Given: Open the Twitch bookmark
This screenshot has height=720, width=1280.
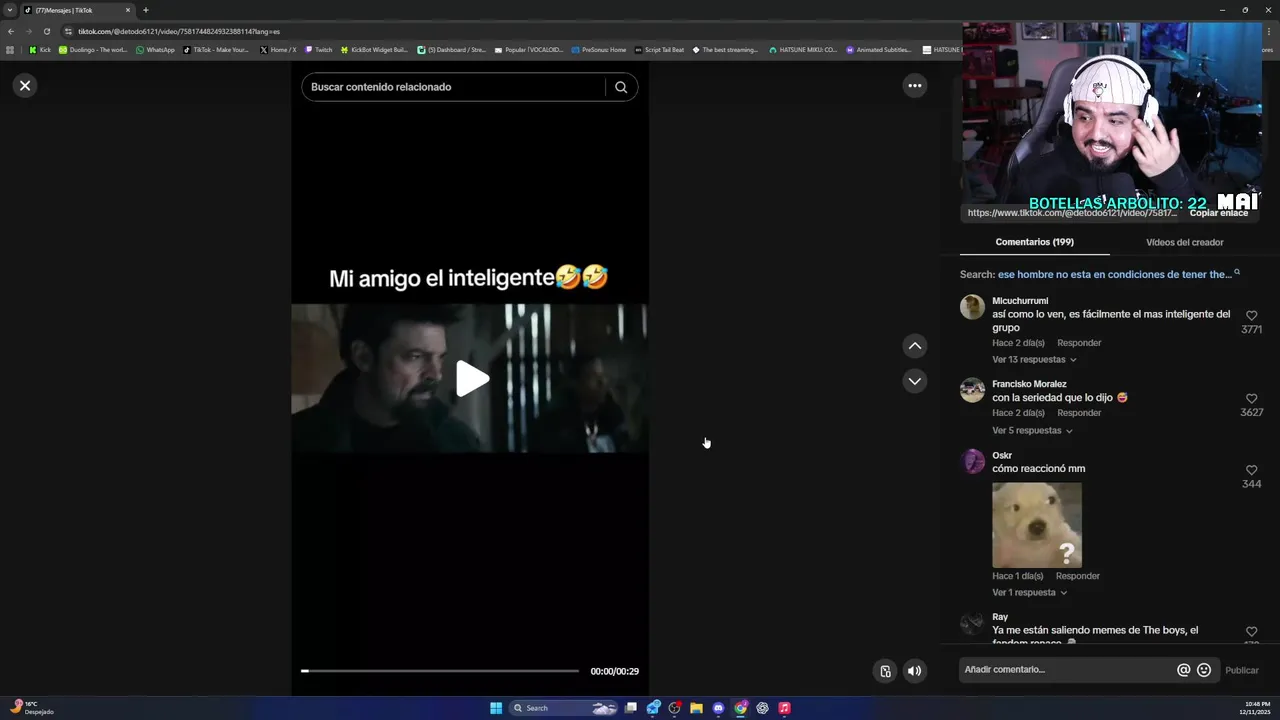Looking at the screenshot, I should (x=318, y=50).
